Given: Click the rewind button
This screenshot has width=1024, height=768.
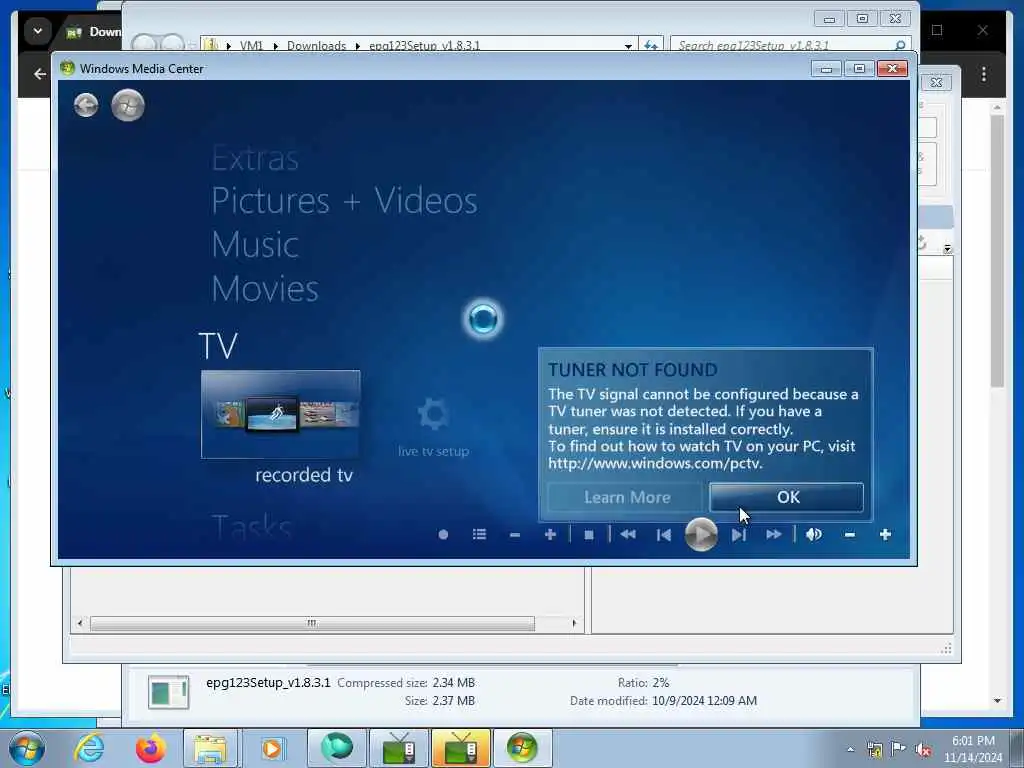Looking at the screenshot, I should point(628,535).
